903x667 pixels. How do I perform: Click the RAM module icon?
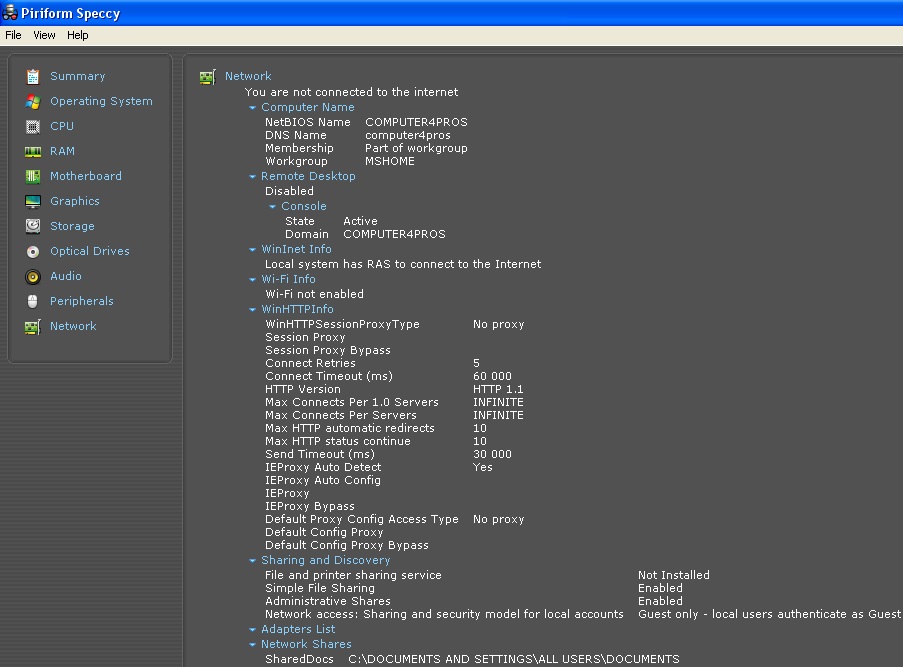tap(33, 151)
